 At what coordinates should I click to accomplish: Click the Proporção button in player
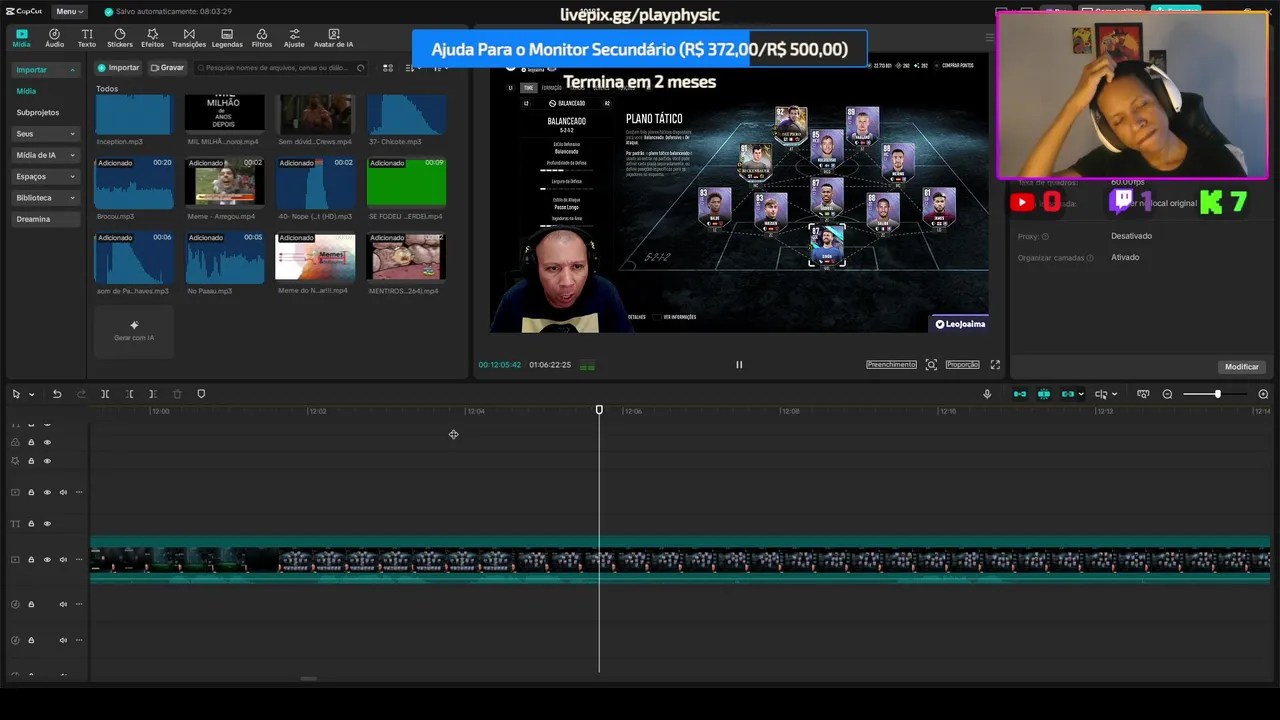[962, 365]
